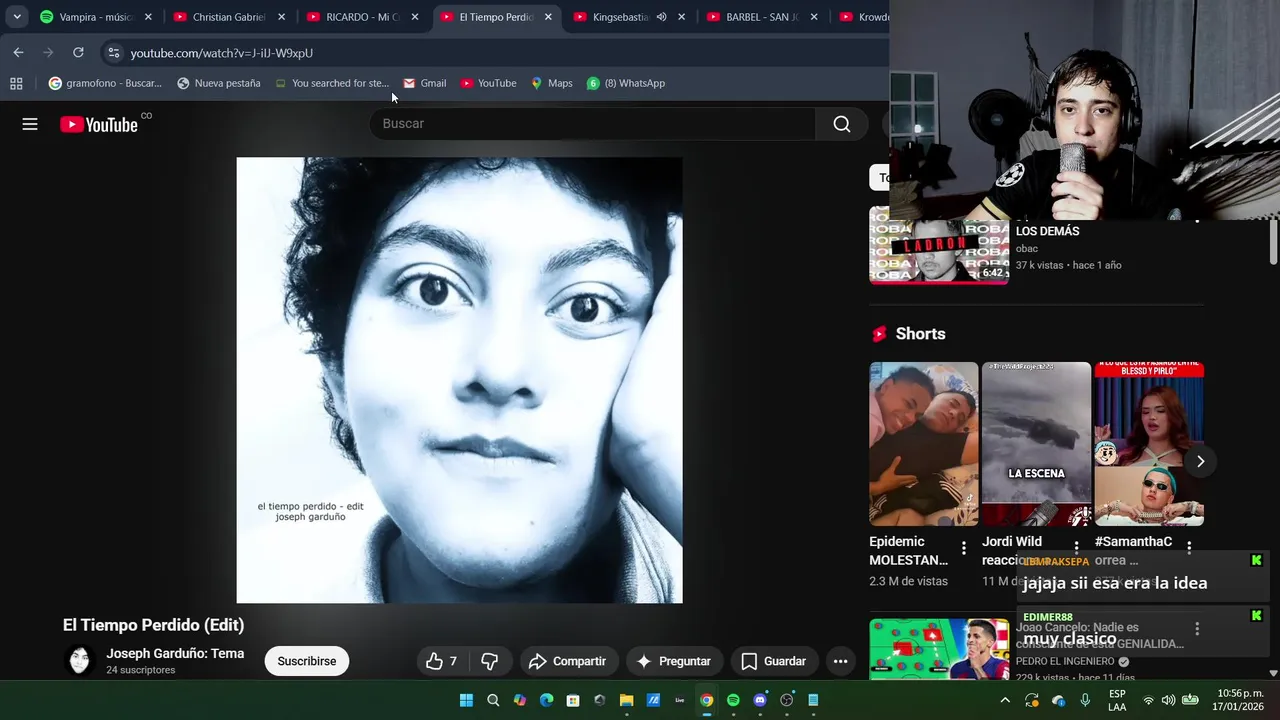This screenshot has height=720, width=1280.
Task: Open more actions ellipsis under the video
Action: coord(840,661)
